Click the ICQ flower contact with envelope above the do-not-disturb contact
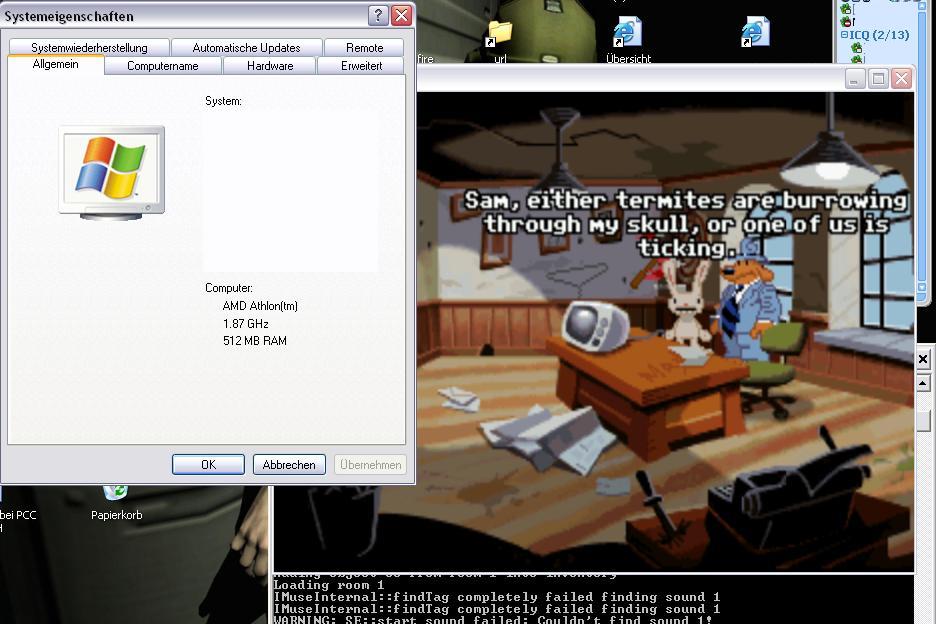This screenshot has height=624, width=936. click(x=846, y=9)
